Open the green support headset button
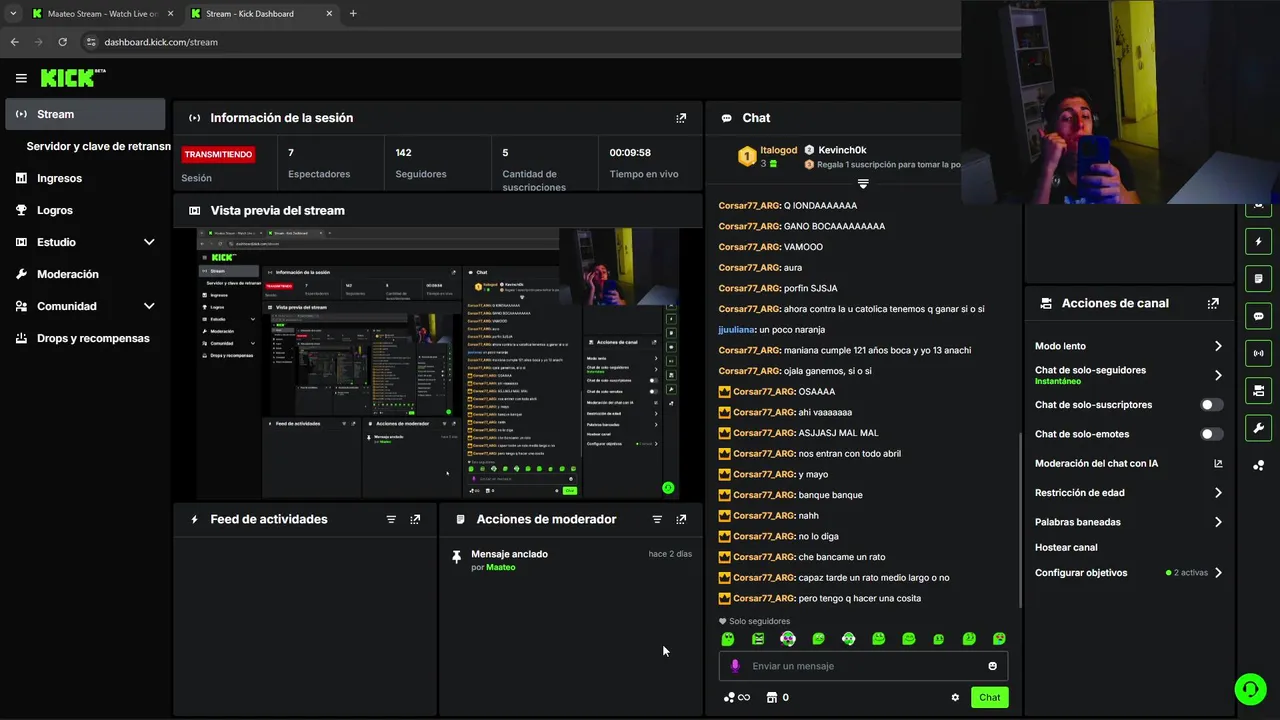This screenshot has height=720, width=1280. pos(1250,689)
